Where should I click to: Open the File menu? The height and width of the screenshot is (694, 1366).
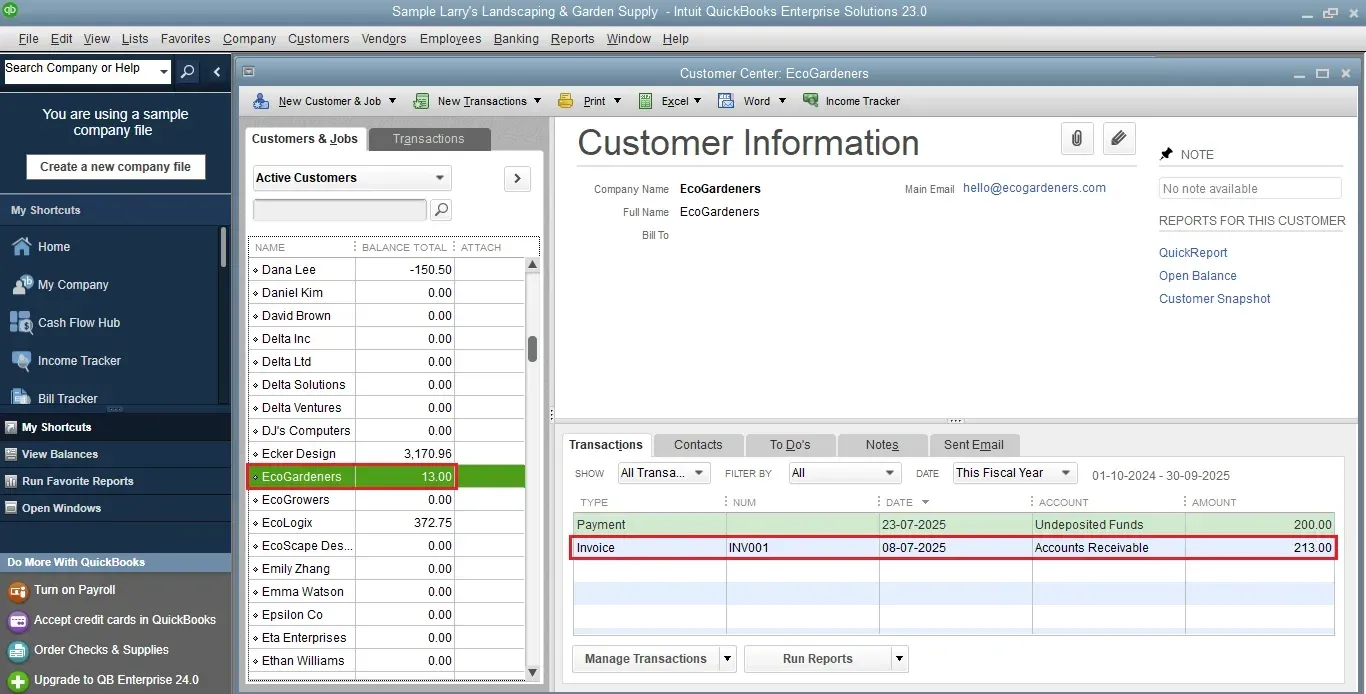[x=28, y=39]
